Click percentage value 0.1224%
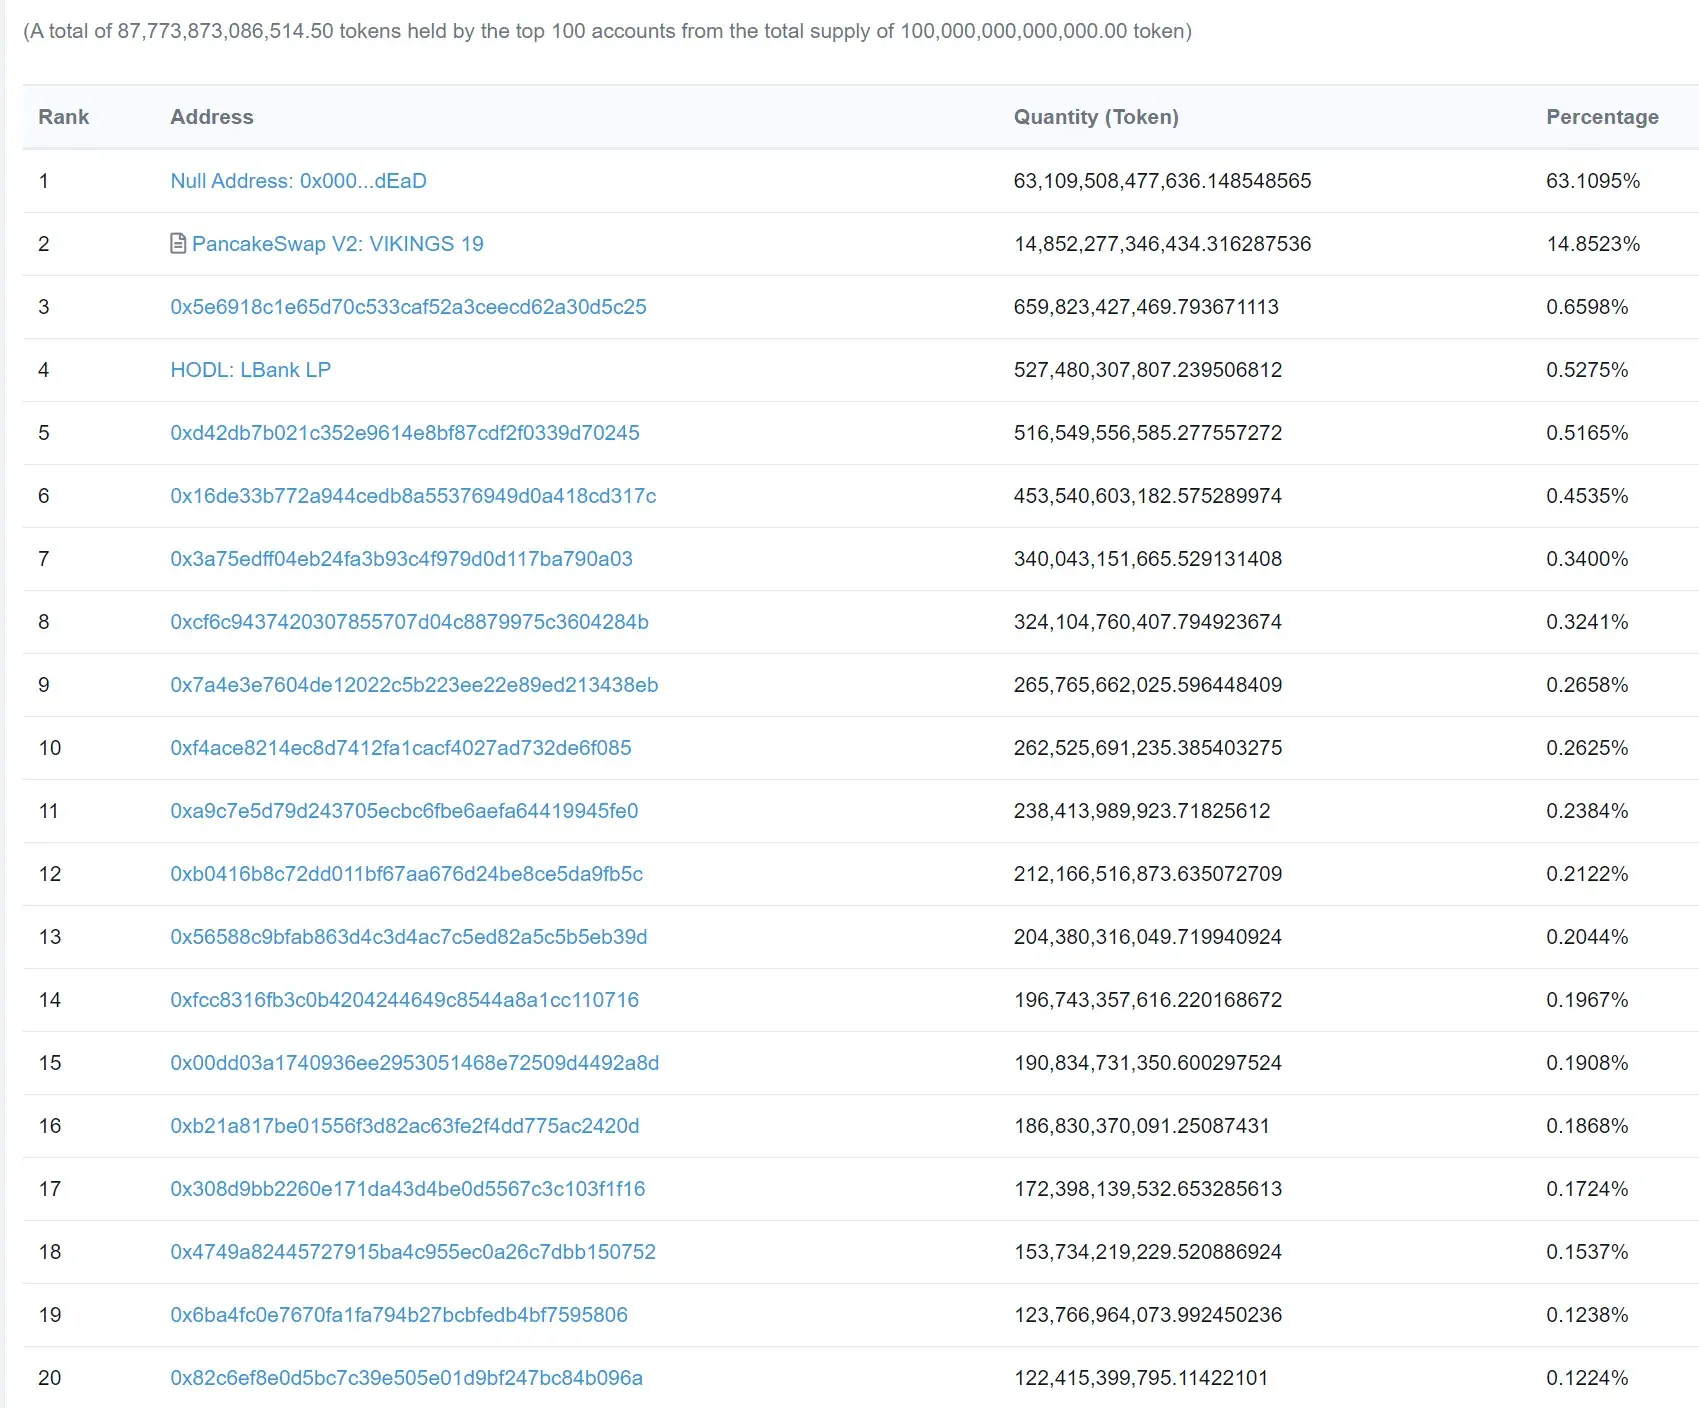 1587,1378
